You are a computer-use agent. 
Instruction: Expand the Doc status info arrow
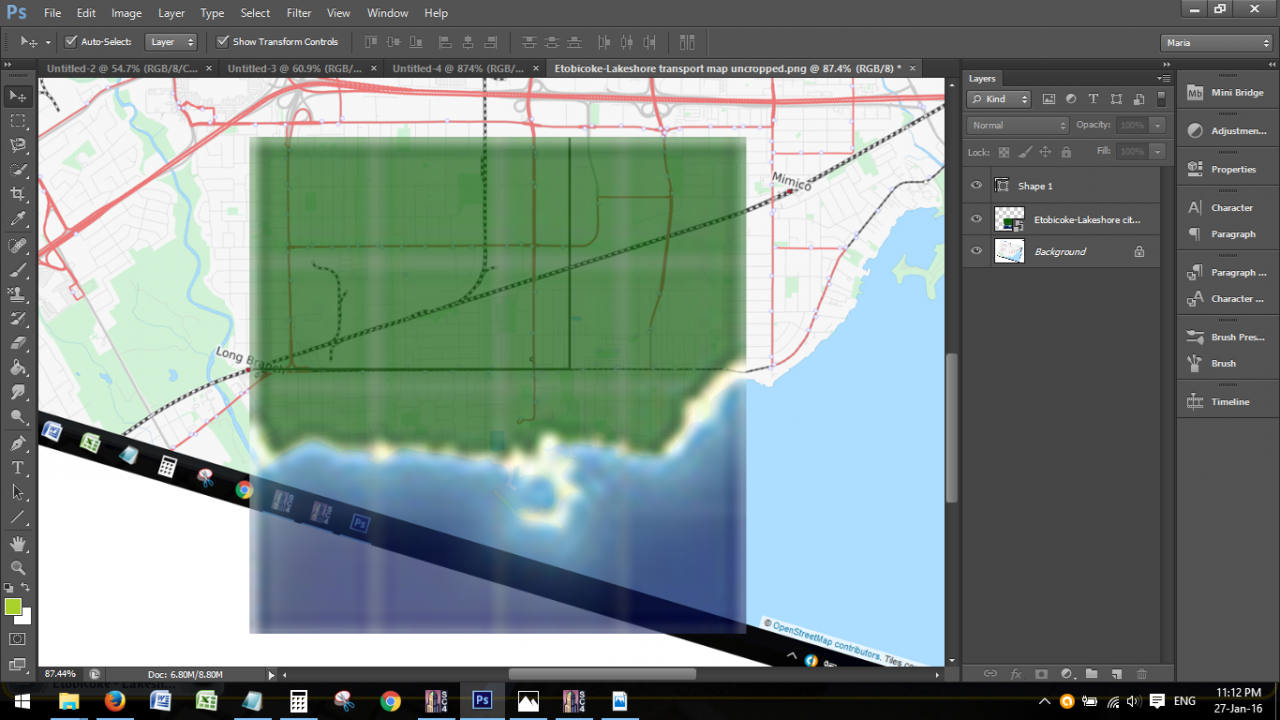(x=271, y=675)
